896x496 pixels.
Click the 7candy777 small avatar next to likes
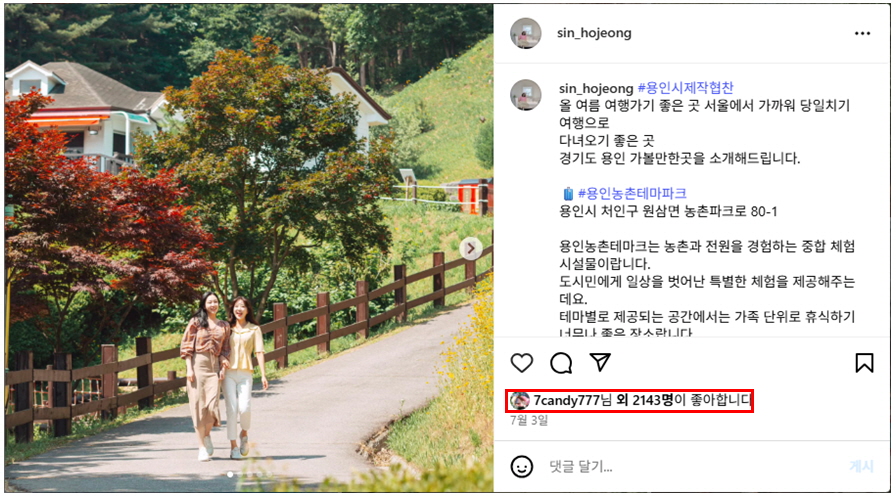coord(519,401)
